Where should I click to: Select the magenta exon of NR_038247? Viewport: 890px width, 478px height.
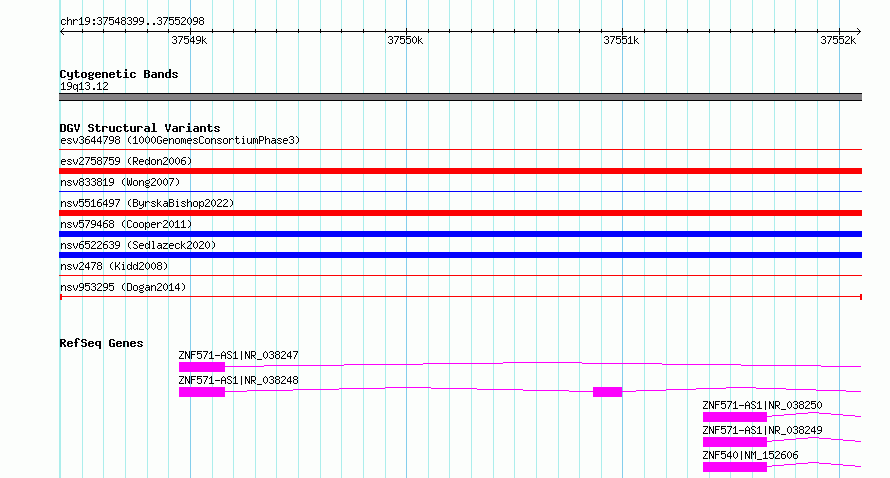tap(202, 367)
